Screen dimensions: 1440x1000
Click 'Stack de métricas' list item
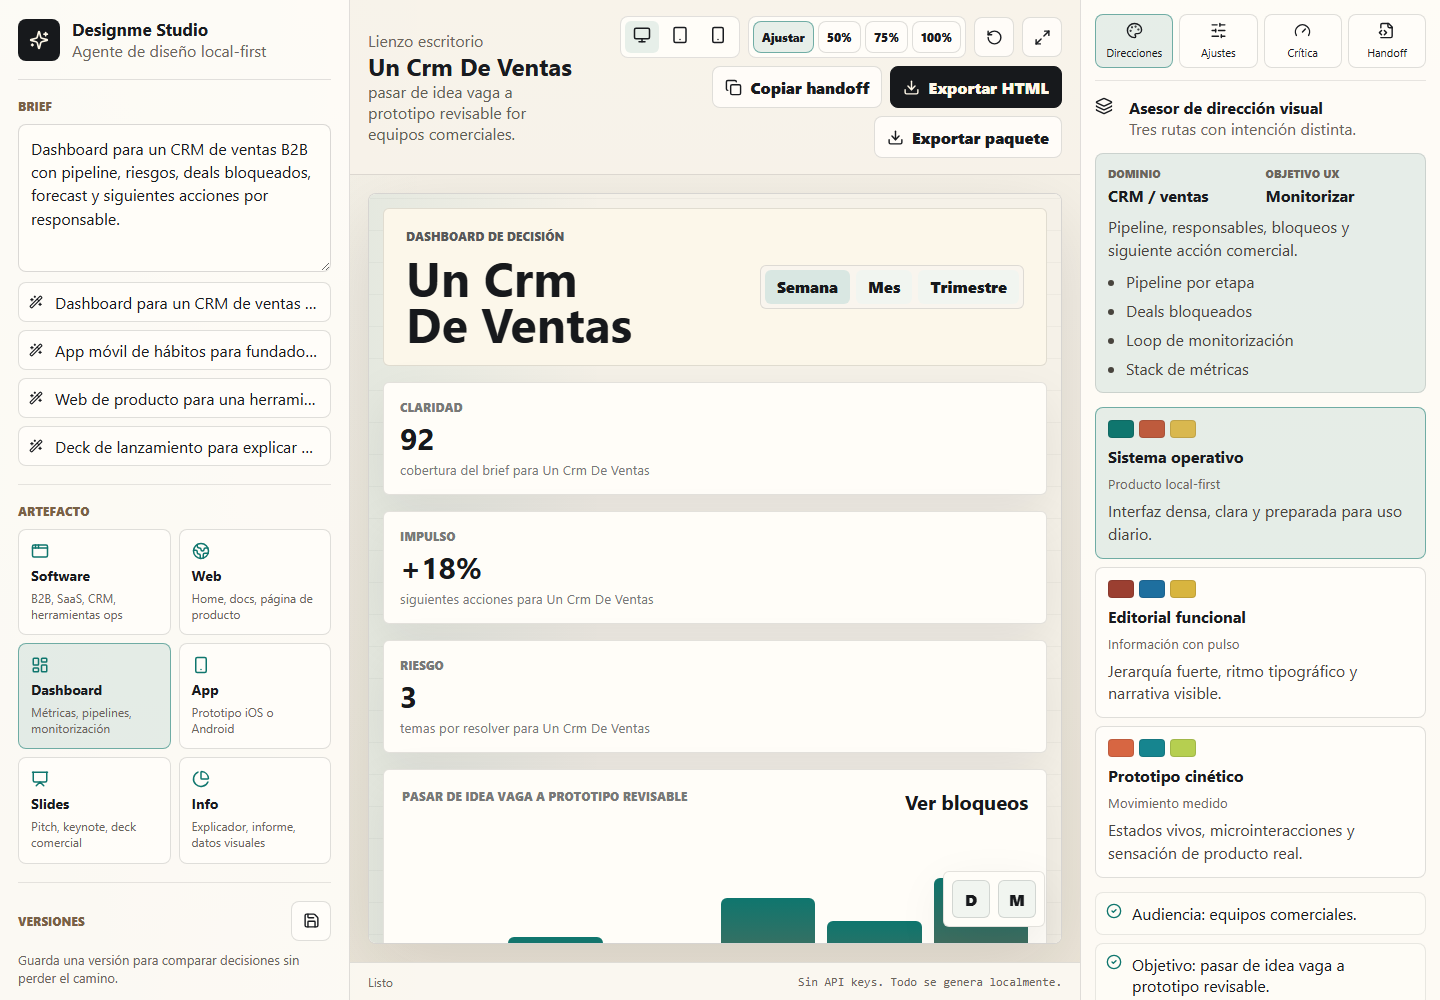(x=1187, y=370)
